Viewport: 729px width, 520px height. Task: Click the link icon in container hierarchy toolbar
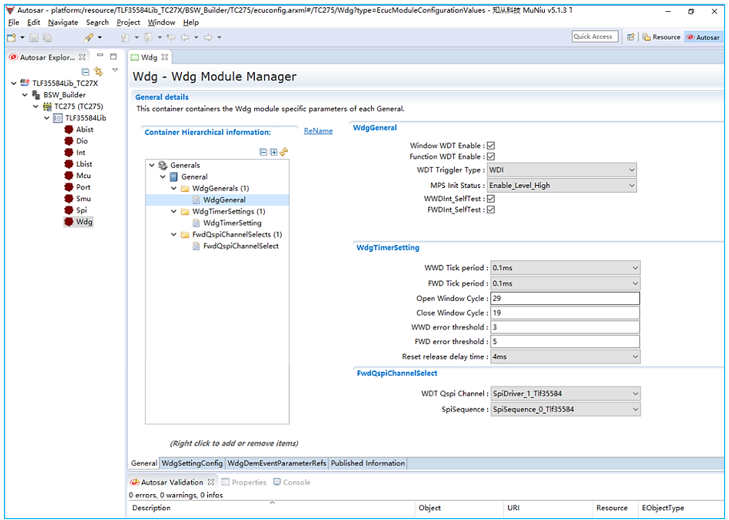(x=284, y=152)
